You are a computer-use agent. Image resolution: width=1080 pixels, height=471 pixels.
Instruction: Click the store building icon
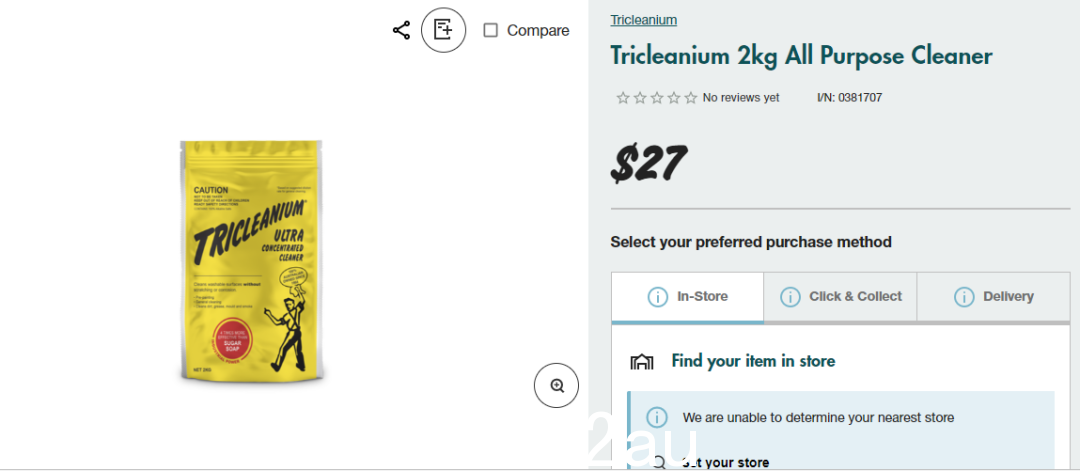(x=642, y=362)
